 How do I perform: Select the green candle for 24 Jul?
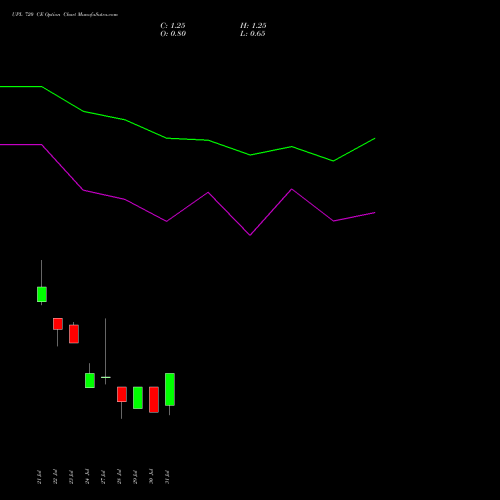[x=90, y=380]
